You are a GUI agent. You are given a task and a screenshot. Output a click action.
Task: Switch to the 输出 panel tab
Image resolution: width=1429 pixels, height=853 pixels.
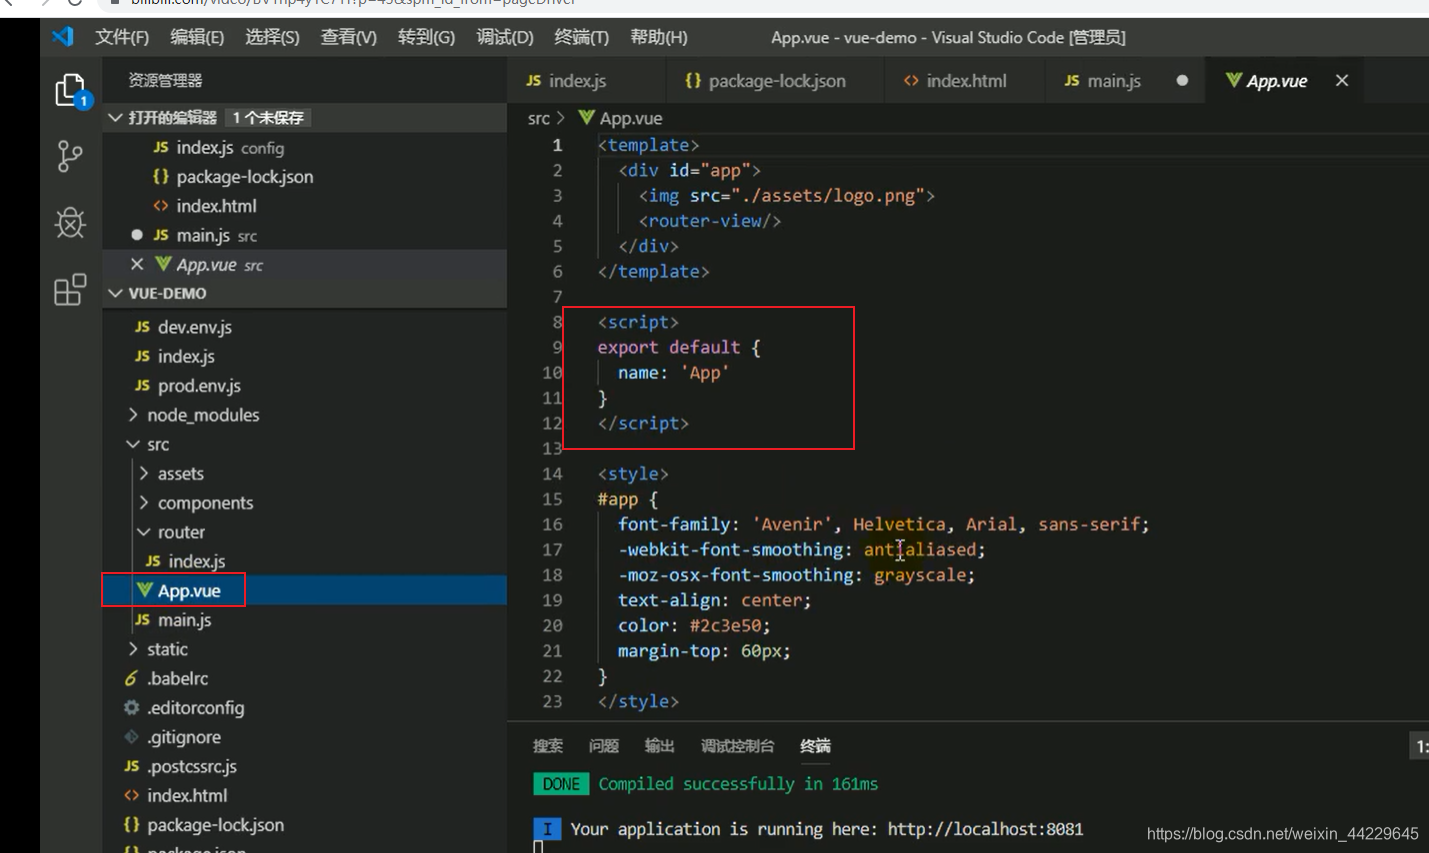tap(659, 746)
